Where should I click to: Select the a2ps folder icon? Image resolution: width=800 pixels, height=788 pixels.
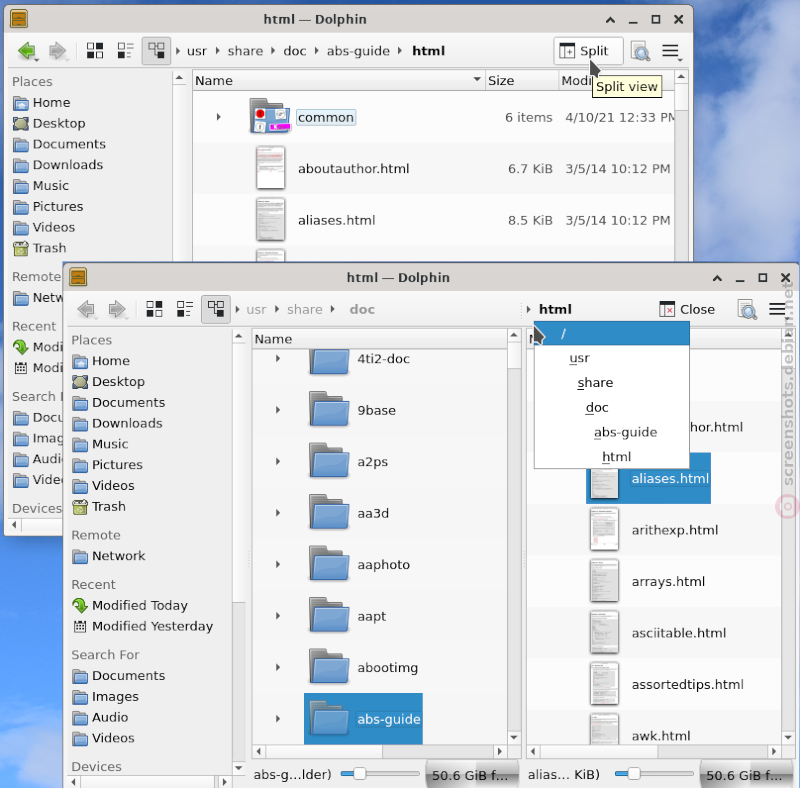[329, 461]
